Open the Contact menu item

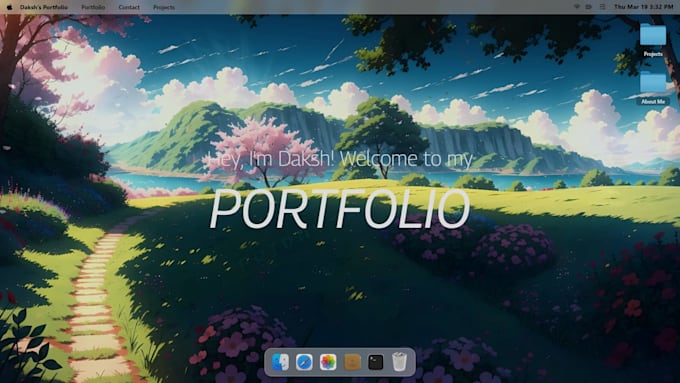click(129, 7)
